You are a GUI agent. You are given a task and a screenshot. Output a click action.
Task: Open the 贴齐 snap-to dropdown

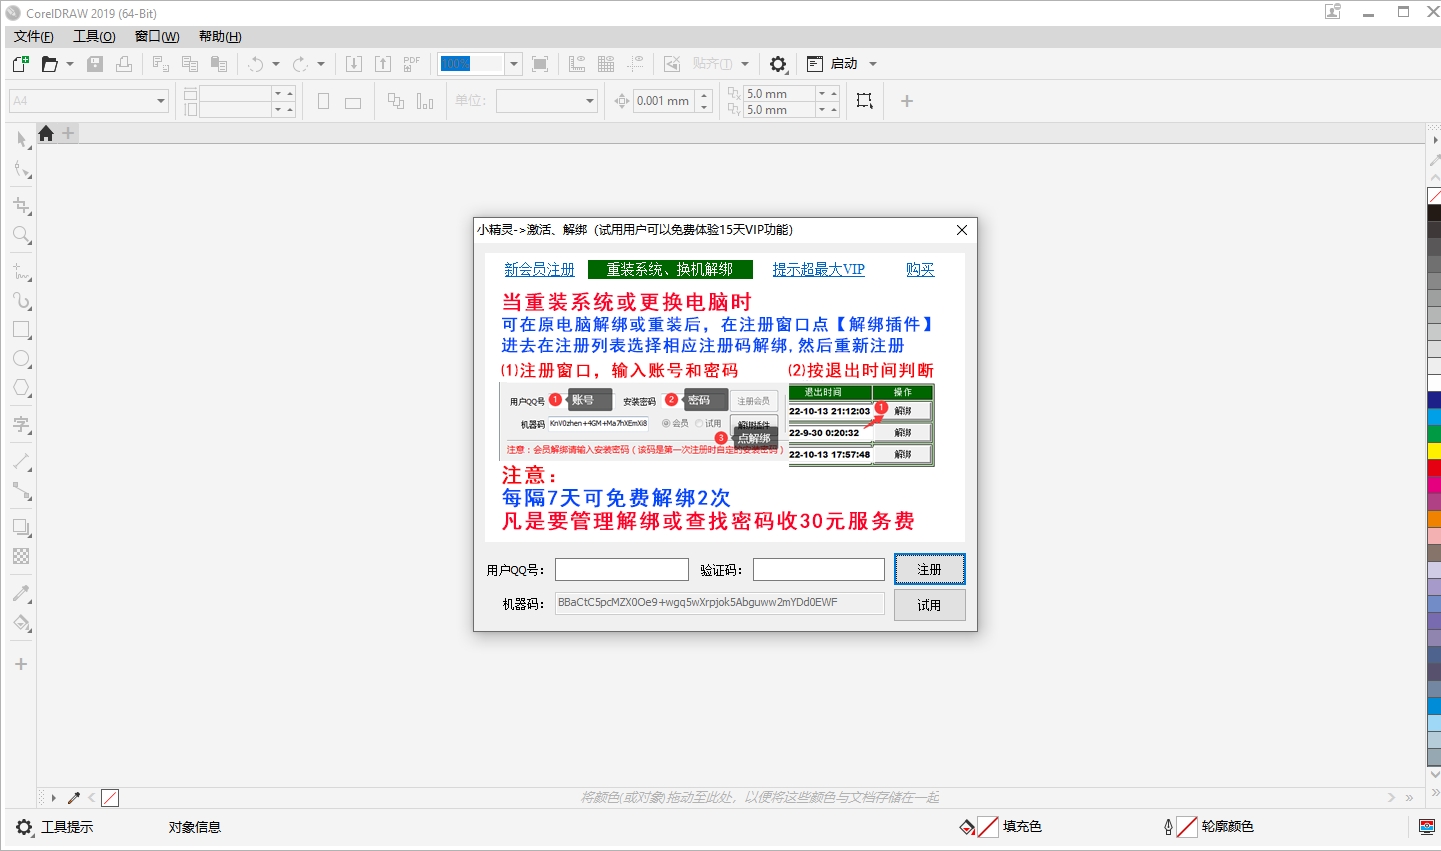[x=745, y=64]
